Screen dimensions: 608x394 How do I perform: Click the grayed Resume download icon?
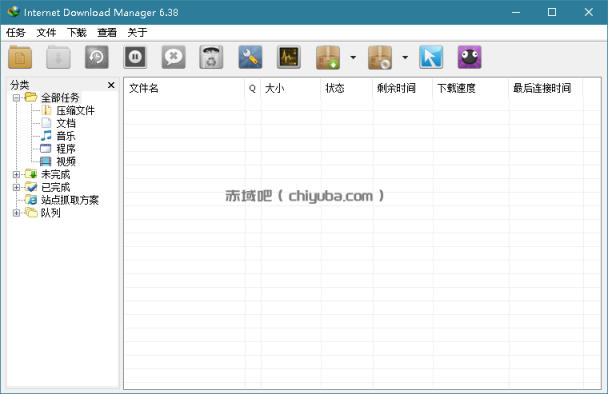(x=58, y=57)
